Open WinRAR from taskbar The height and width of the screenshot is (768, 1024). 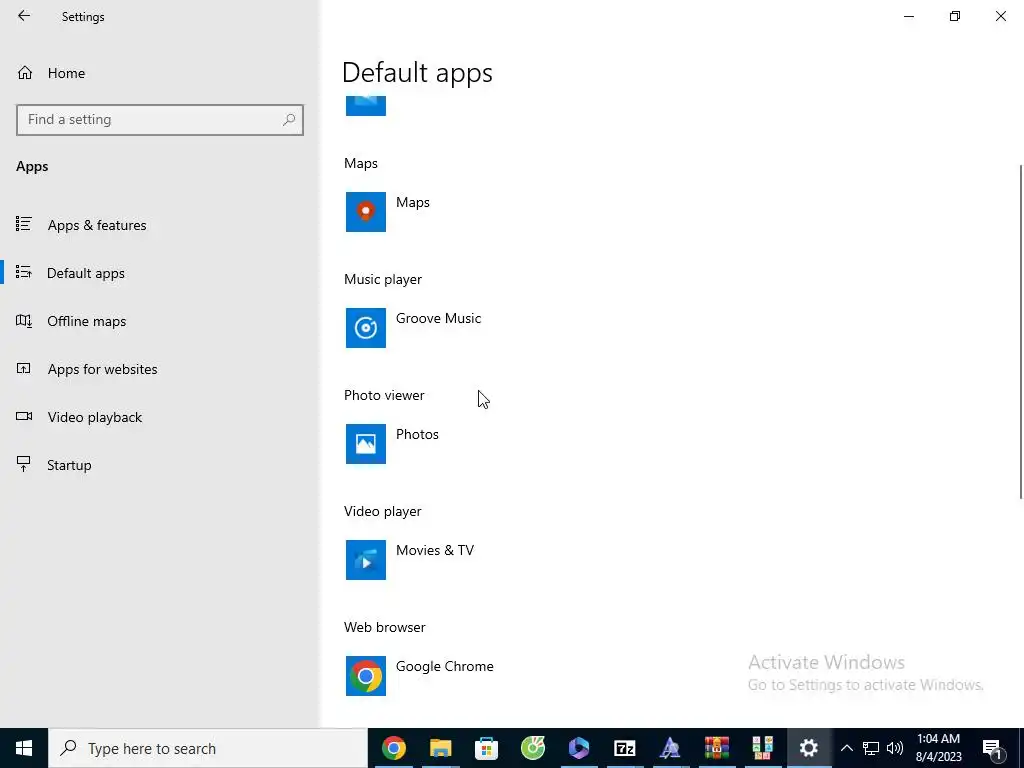coord(716,748)
